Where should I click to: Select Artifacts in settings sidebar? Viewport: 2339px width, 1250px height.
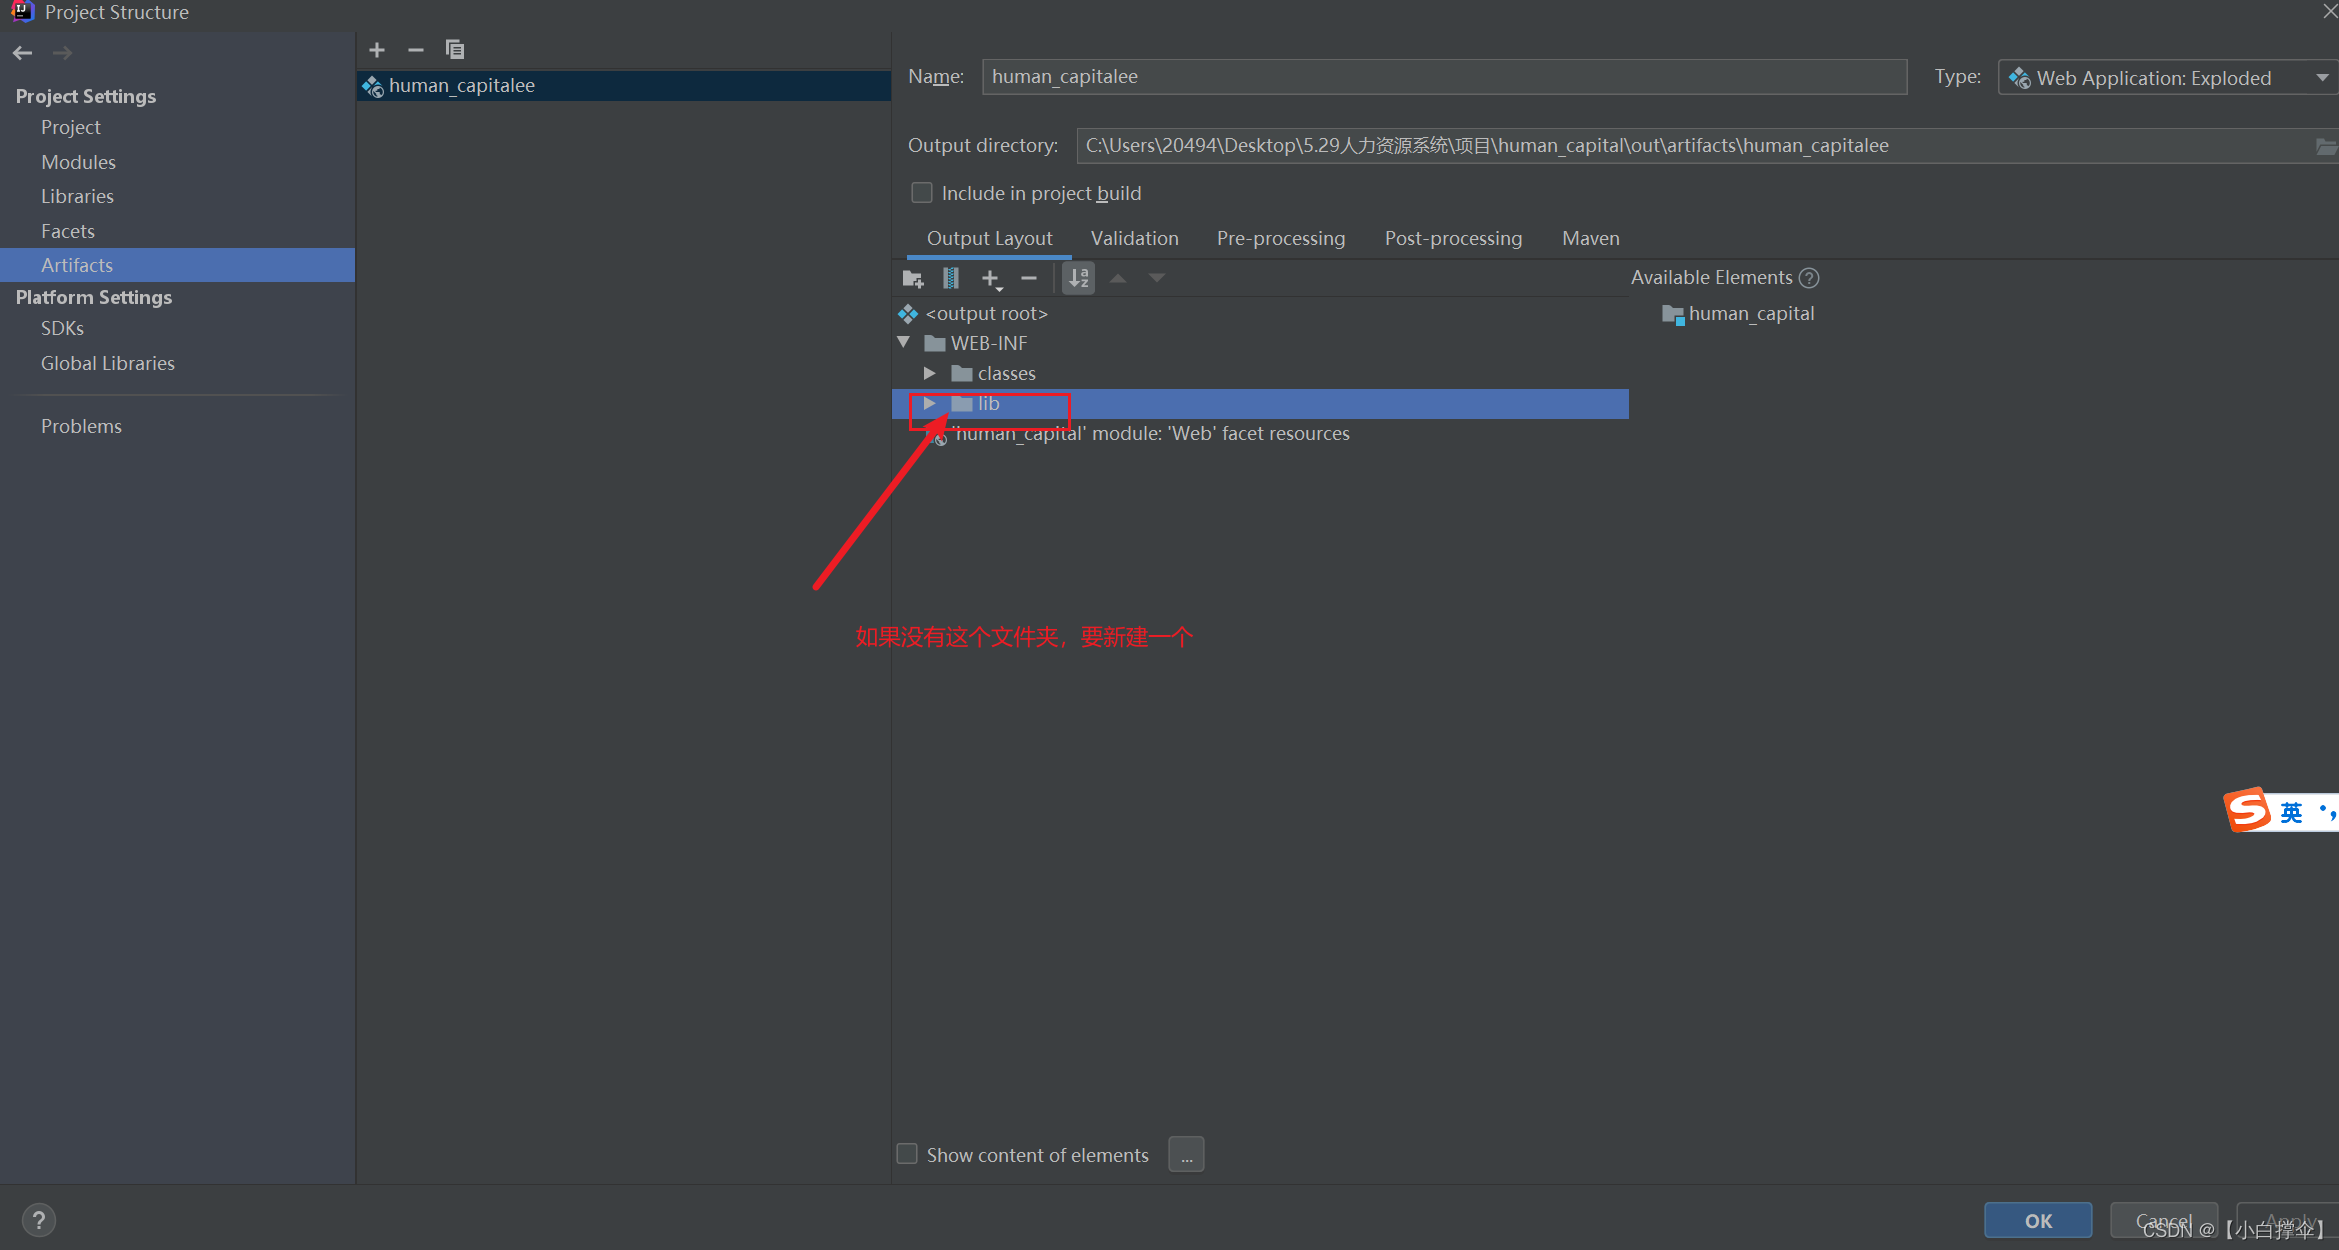(x=177, y=265)
